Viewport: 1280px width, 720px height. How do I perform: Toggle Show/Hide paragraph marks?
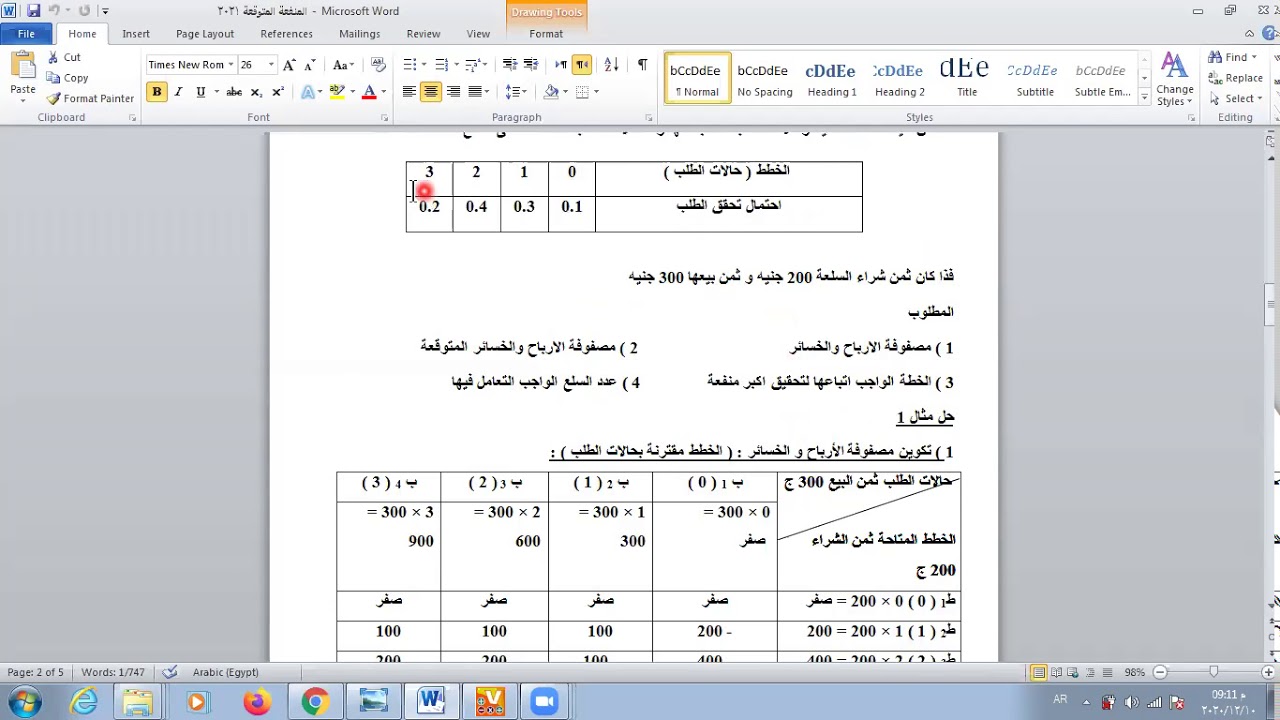point(642,65)
